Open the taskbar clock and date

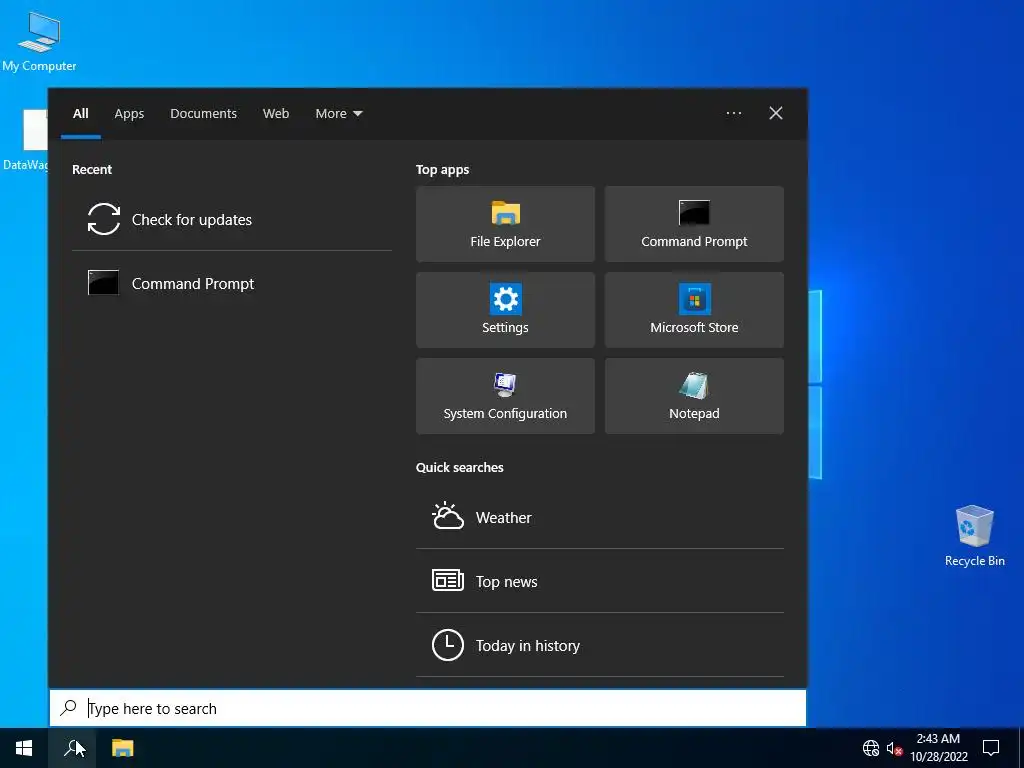[938, 748]
